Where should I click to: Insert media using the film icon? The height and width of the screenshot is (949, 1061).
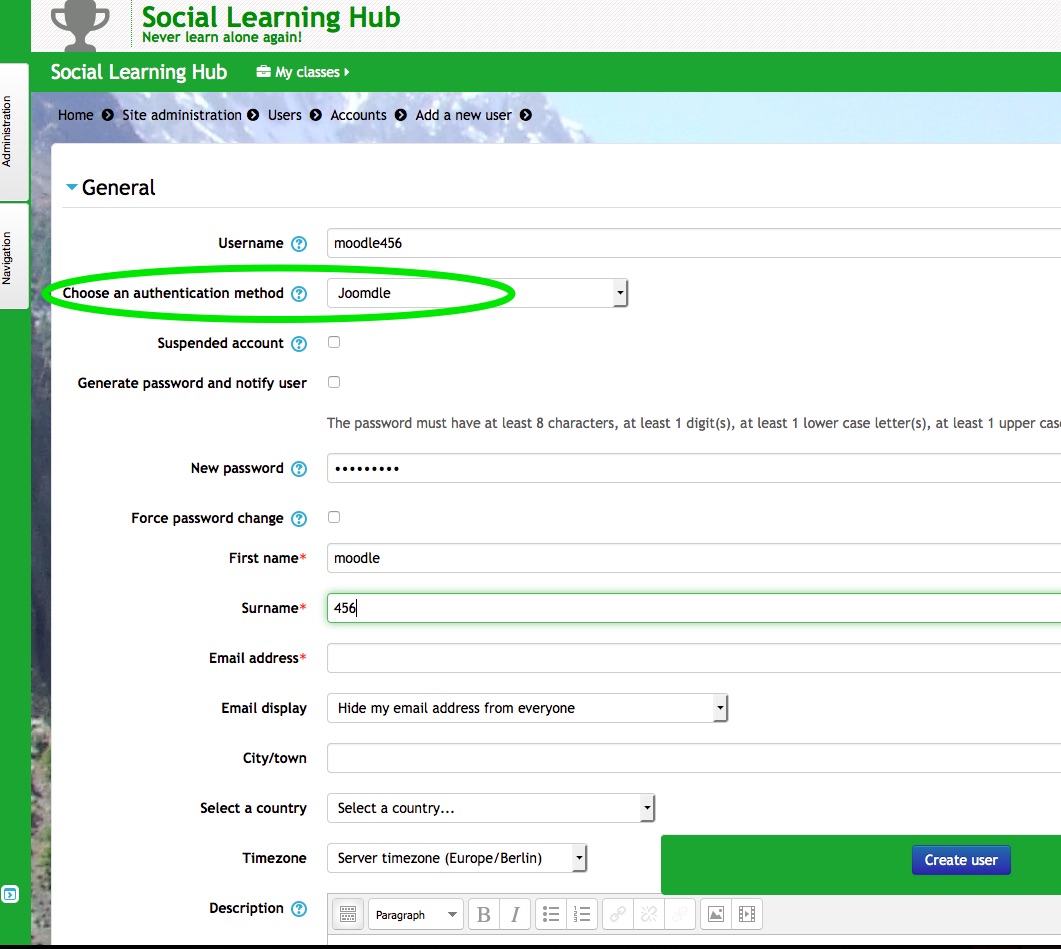(x=746, y=914)
